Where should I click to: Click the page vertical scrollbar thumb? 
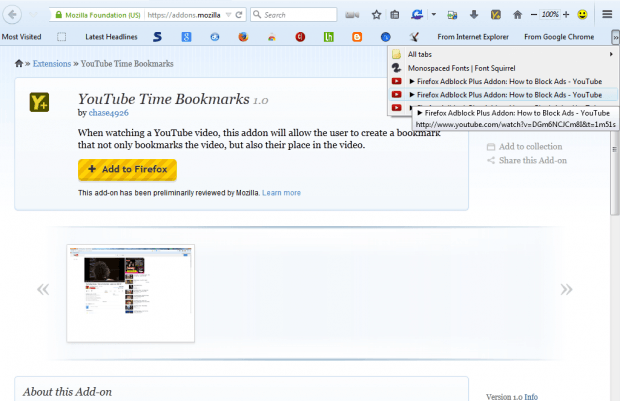(x=614, y=173)
